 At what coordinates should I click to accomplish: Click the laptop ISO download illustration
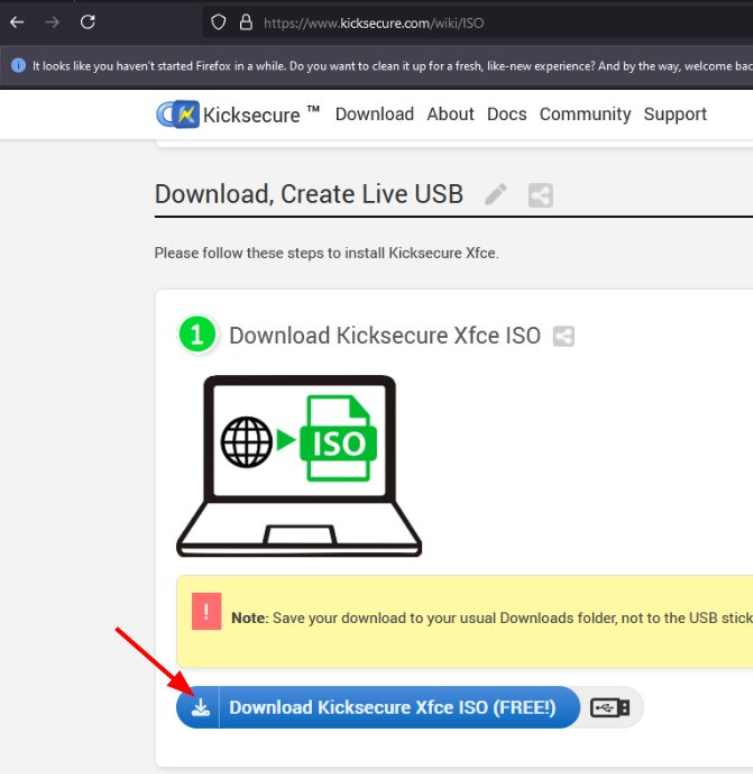[x=299, y=466]
